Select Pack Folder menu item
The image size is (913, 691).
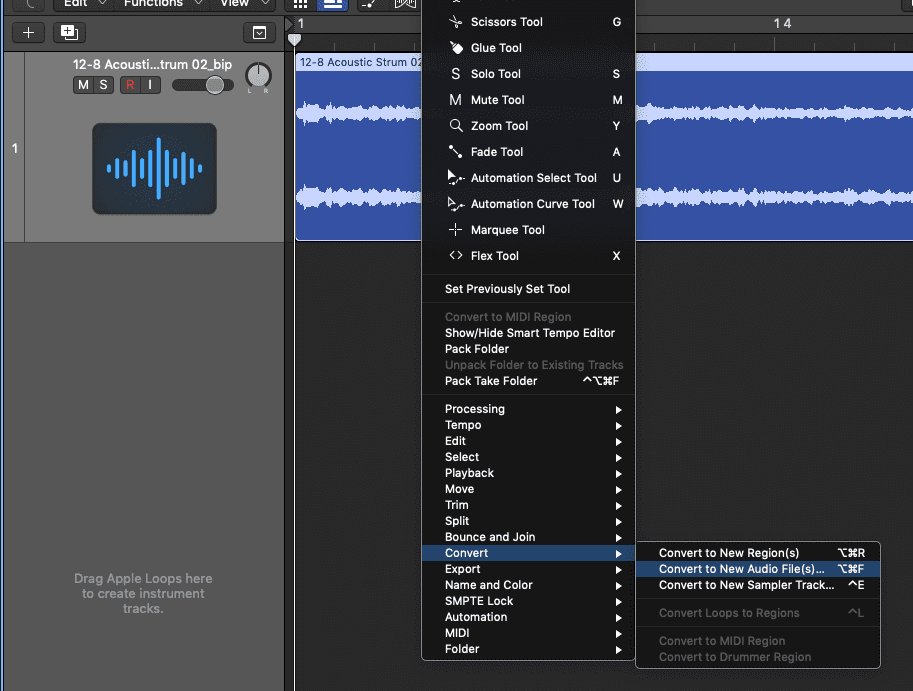[x=528, y=349]
